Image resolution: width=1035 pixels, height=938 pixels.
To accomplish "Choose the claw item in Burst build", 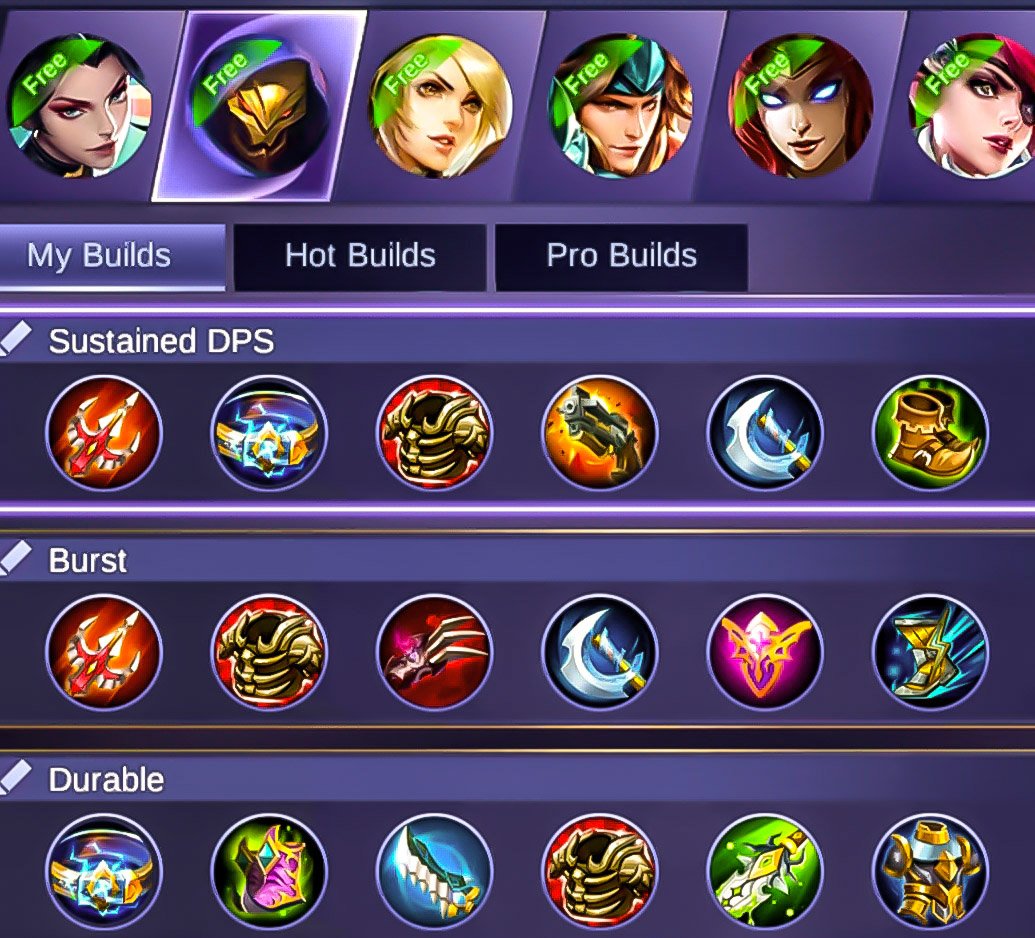I will coord(434,652).
